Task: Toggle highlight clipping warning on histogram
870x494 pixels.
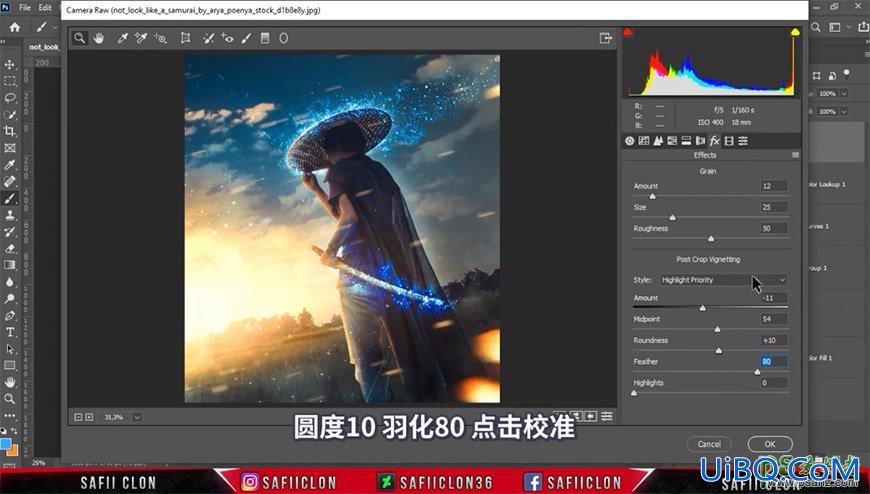Action: 795,32
